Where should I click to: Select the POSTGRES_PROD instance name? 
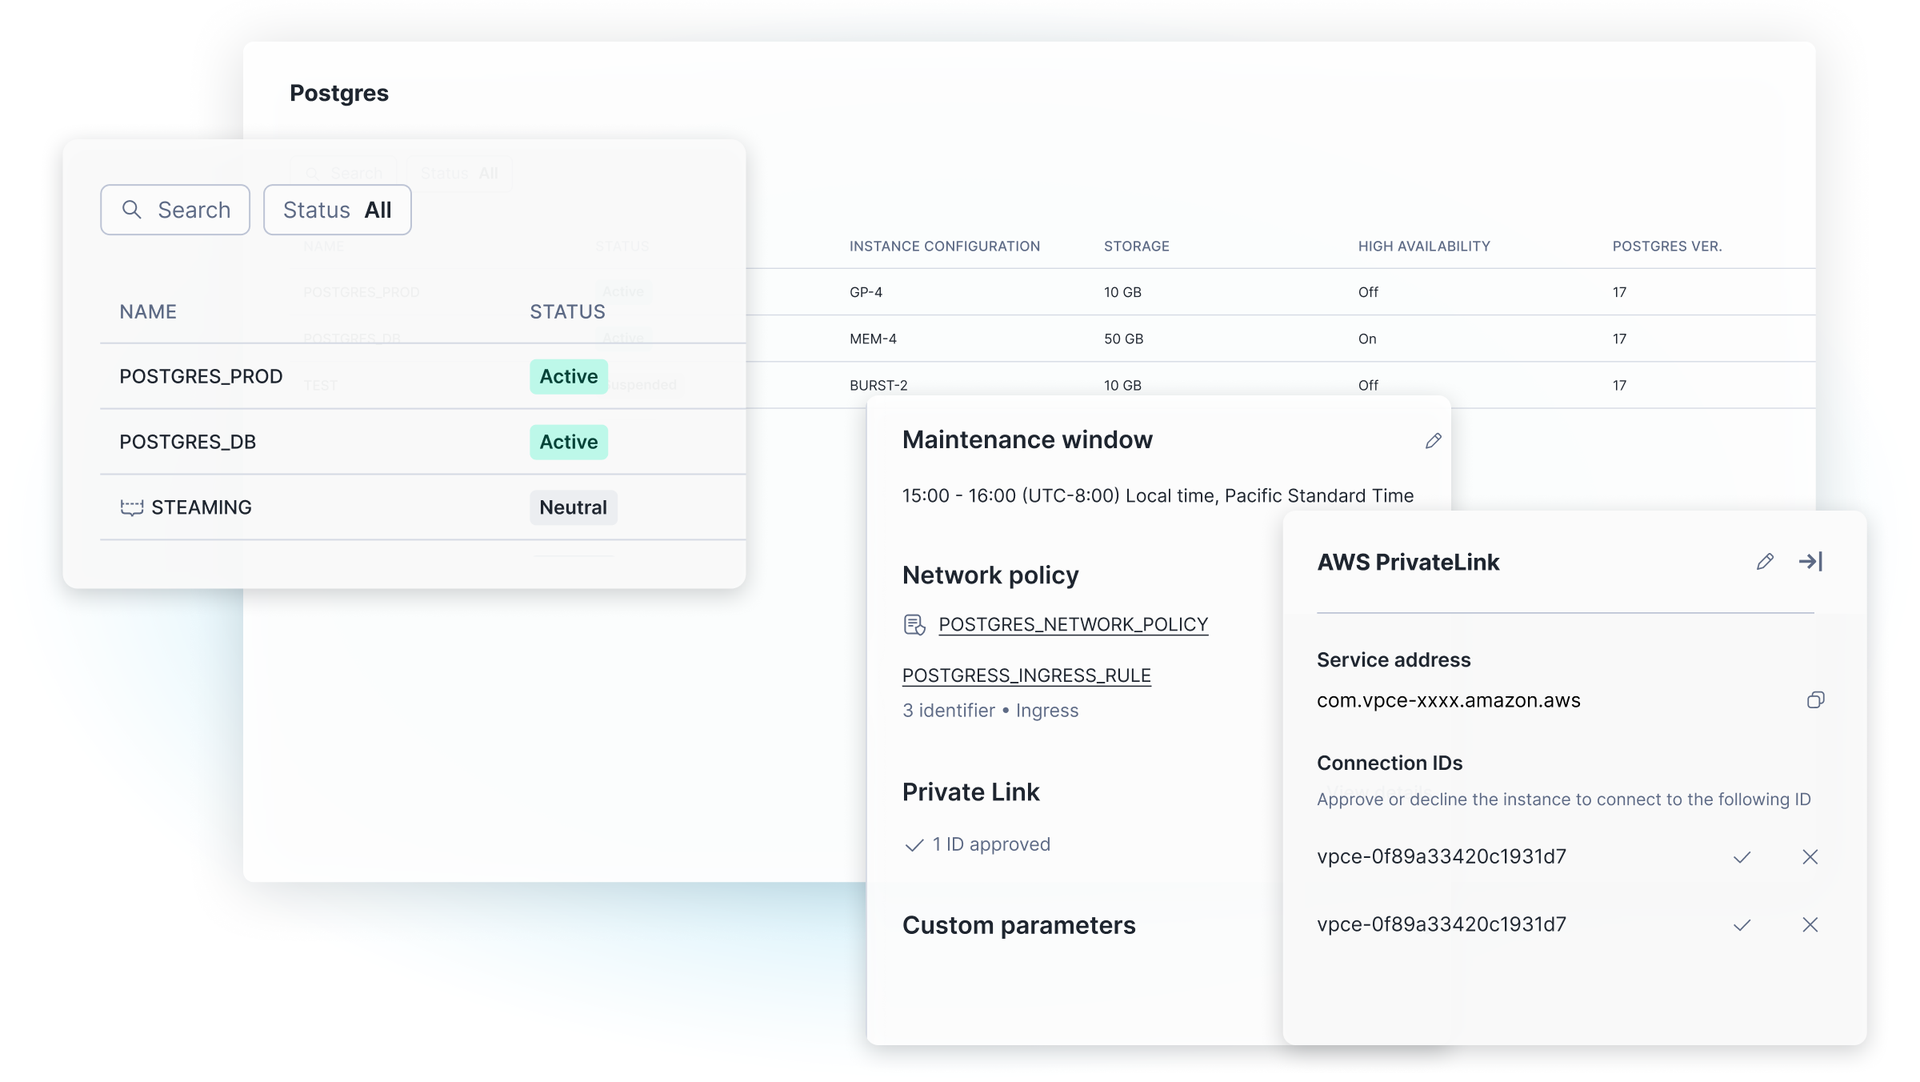tap(201, 377)
